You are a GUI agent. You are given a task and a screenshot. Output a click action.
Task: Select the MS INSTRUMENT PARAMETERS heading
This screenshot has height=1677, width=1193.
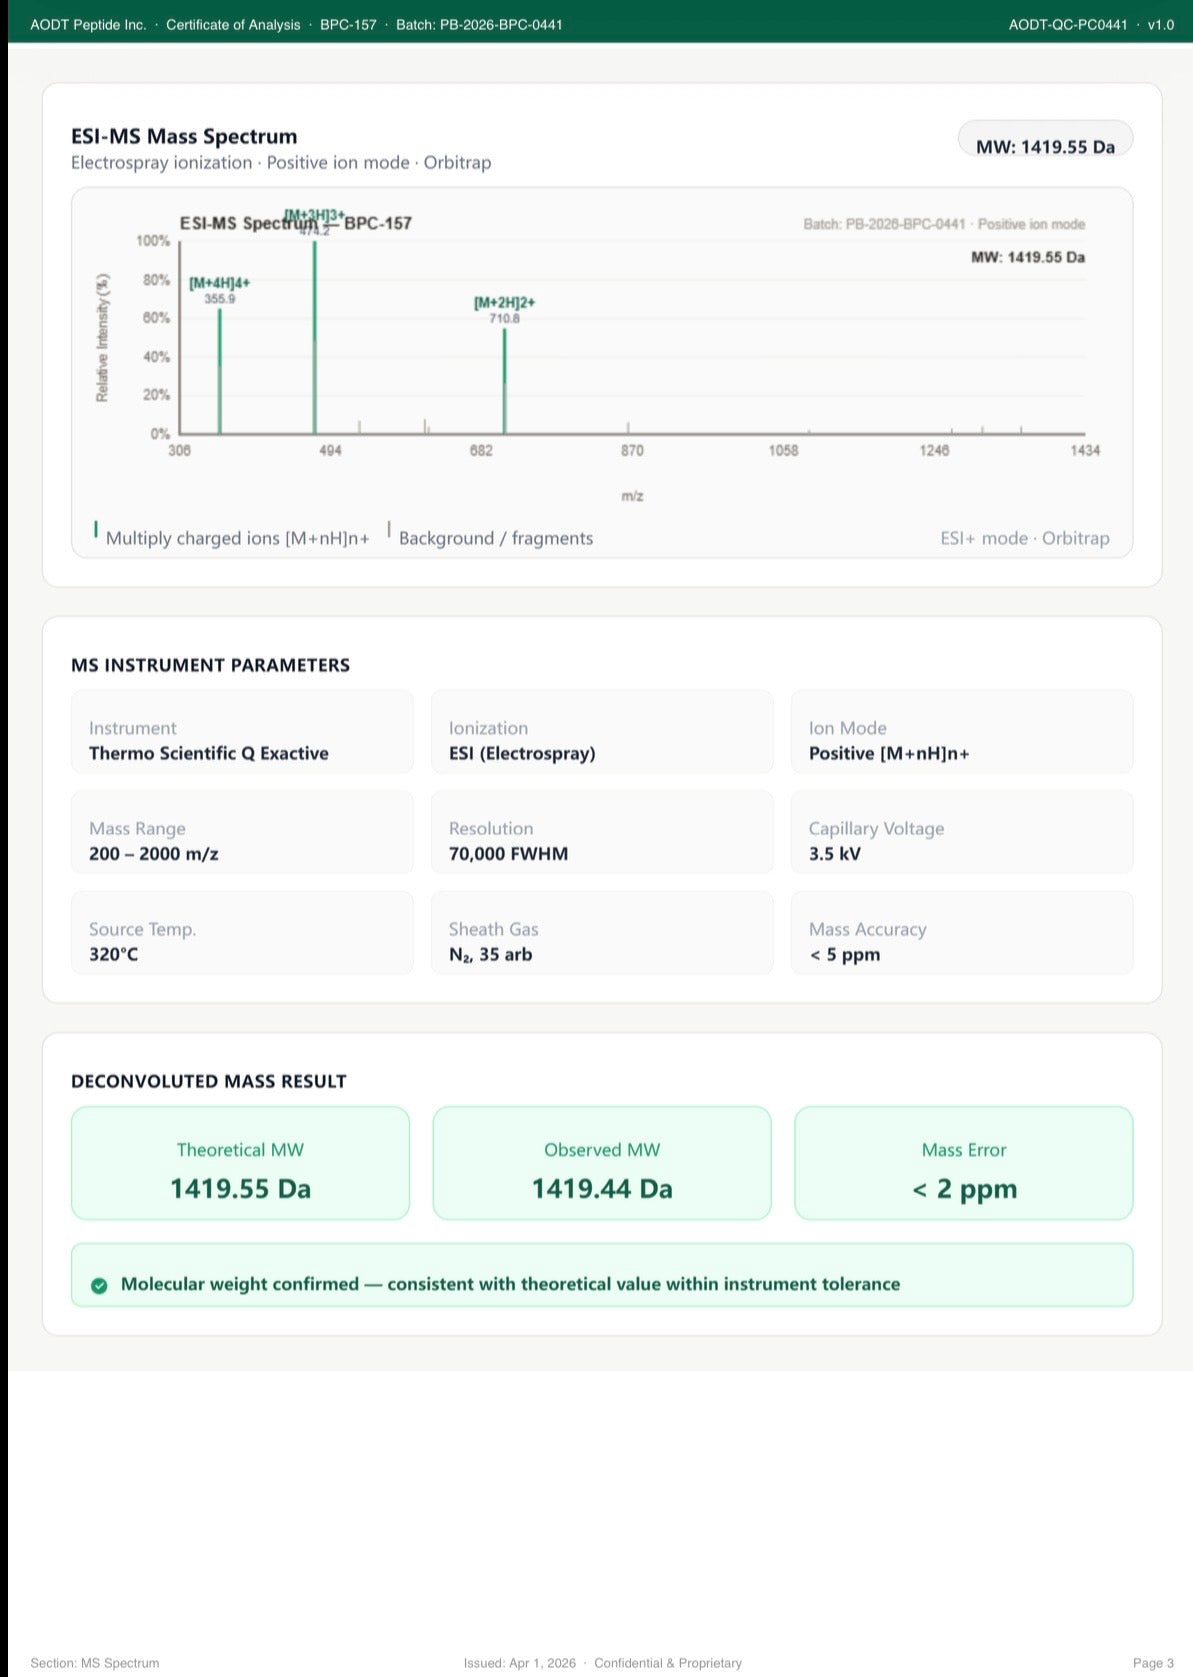click(210, 665)
